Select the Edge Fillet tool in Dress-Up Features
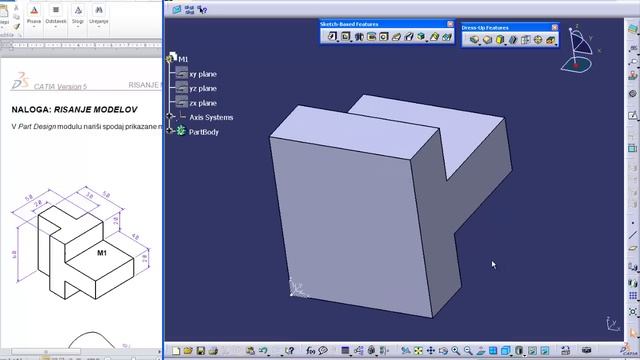 point(474,40)
